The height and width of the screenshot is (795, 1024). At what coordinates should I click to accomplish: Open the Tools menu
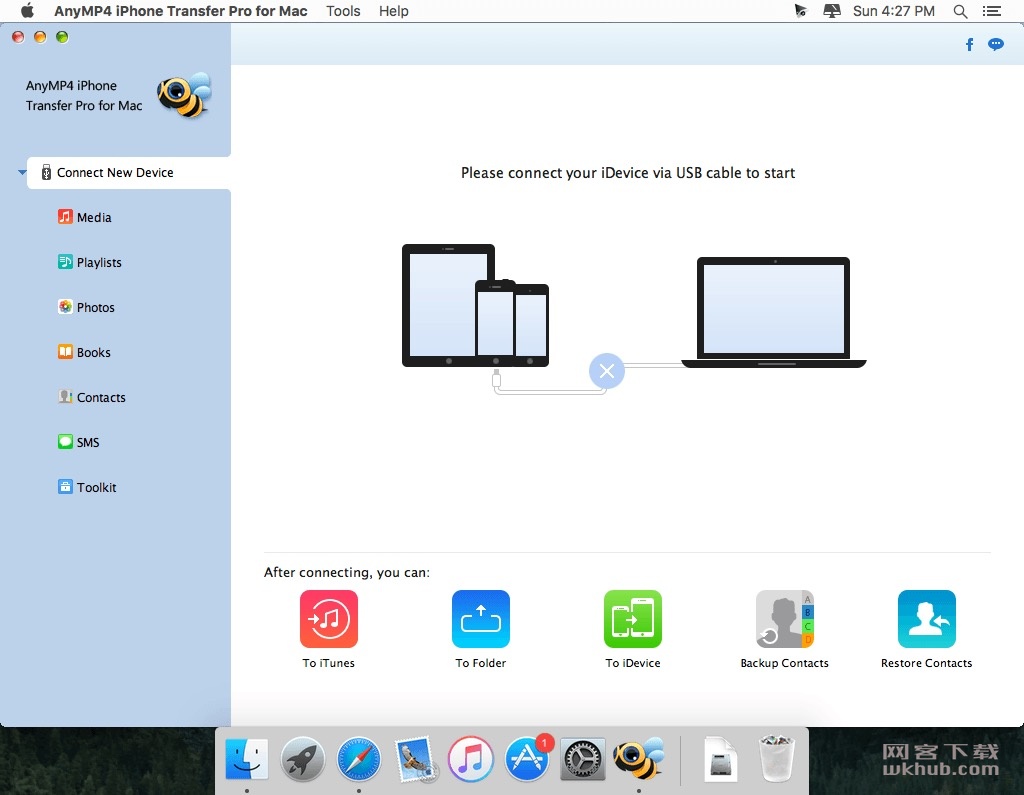344,11
